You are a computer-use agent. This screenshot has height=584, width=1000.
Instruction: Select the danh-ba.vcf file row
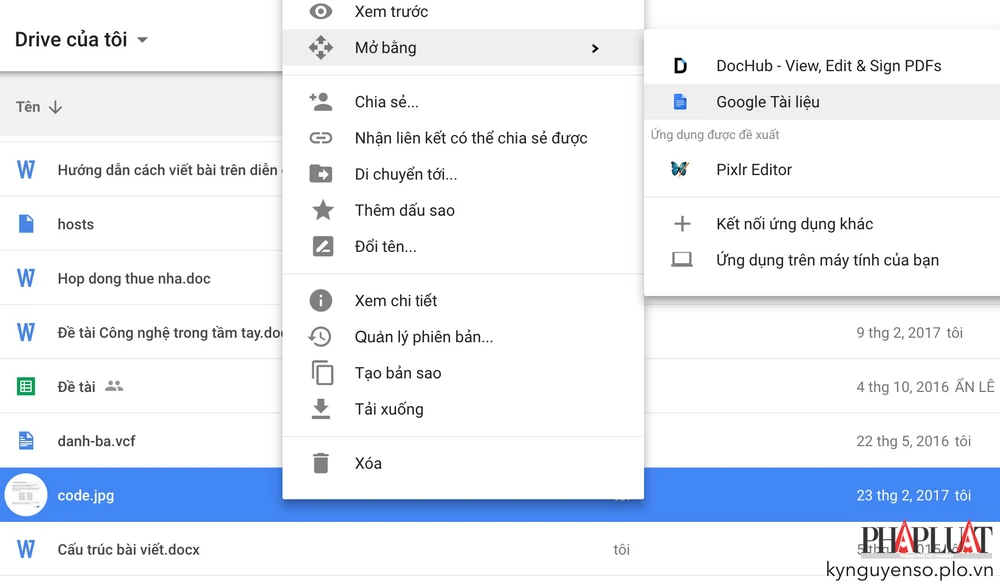(96, 441)
